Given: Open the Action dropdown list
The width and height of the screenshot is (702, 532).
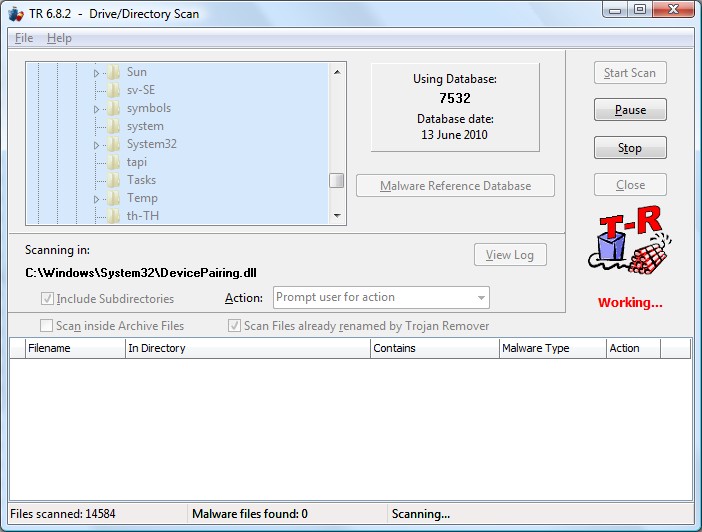Looking at the screenshot, I should point(481,298).
